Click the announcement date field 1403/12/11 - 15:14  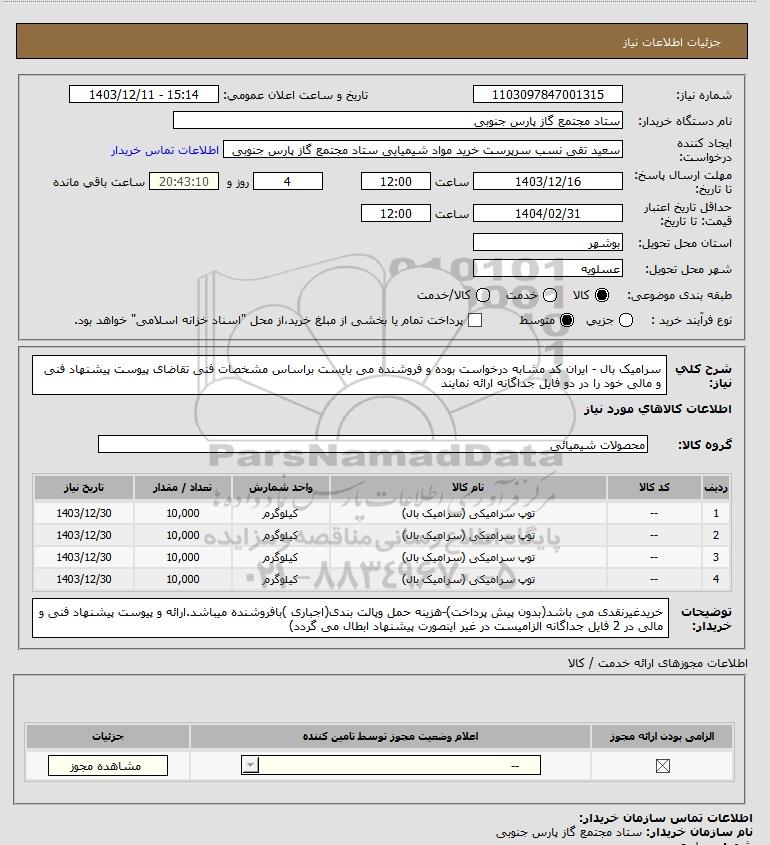point(144,94)
